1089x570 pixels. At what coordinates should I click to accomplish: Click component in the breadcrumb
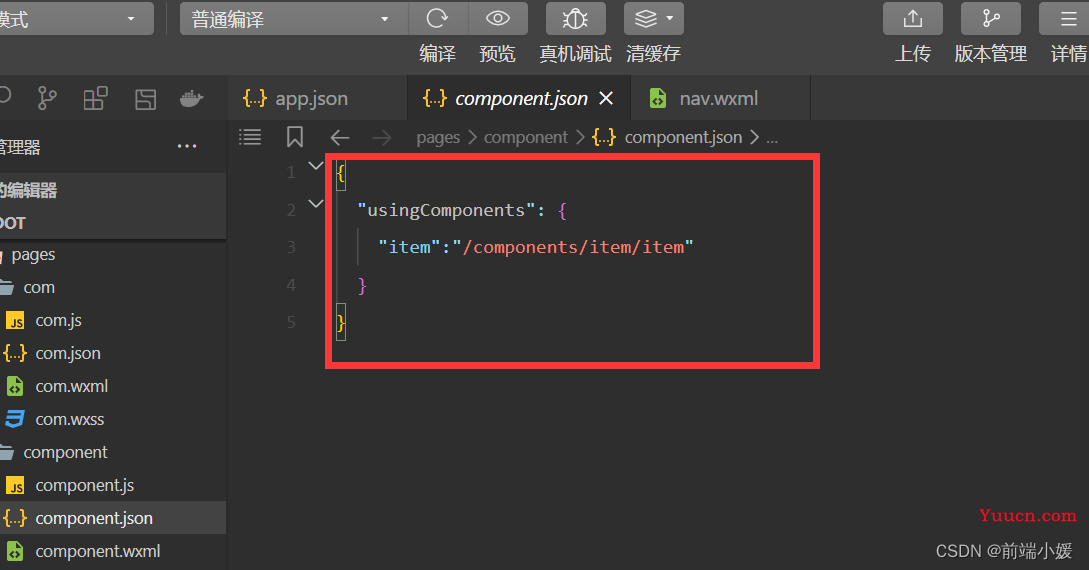pyautogui.click(x=526, y=137)
